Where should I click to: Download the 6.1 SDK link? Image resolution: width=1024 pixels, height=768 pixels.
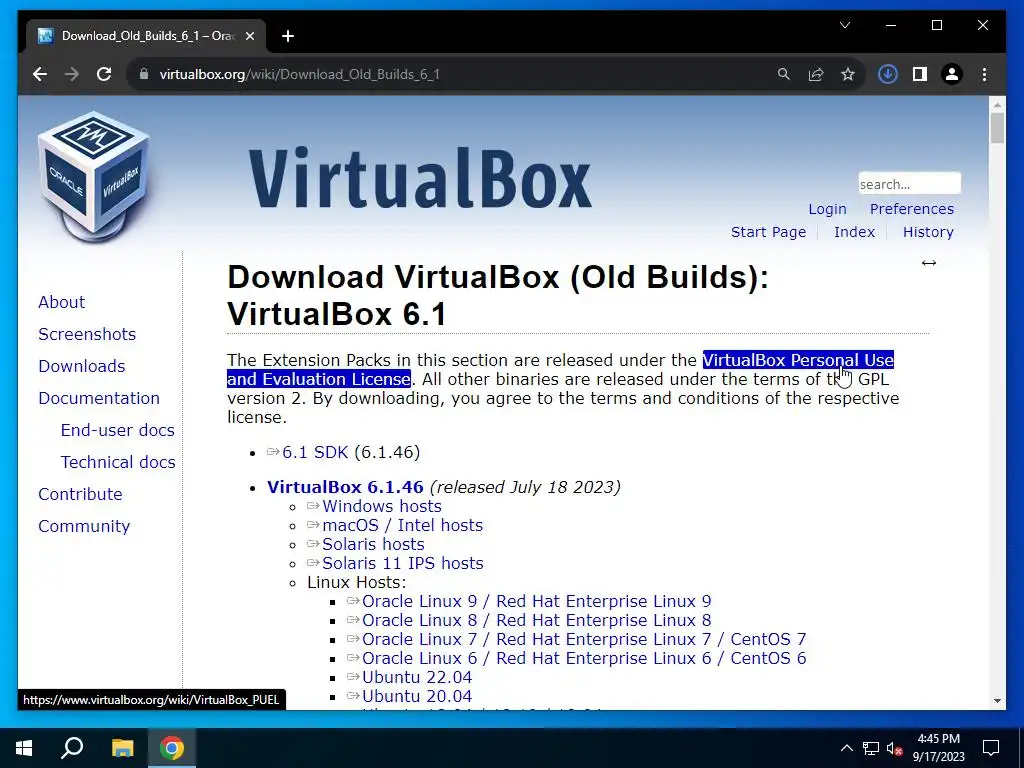point(315,453)
